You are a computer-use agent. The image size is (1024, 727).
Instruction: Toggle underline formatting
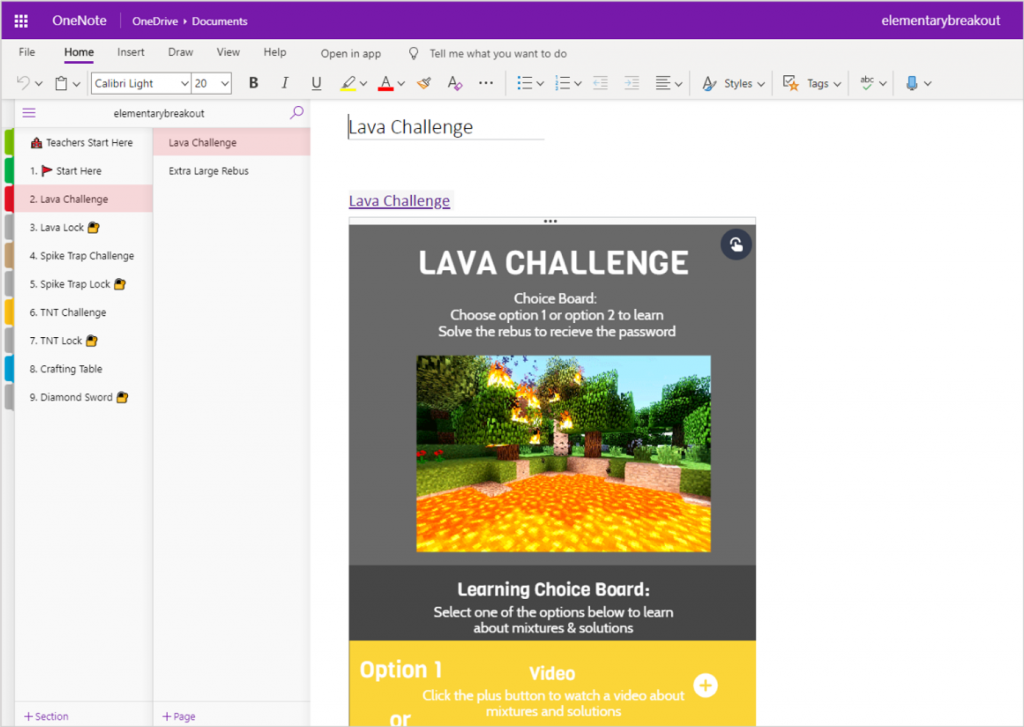[x=317, y=84]
